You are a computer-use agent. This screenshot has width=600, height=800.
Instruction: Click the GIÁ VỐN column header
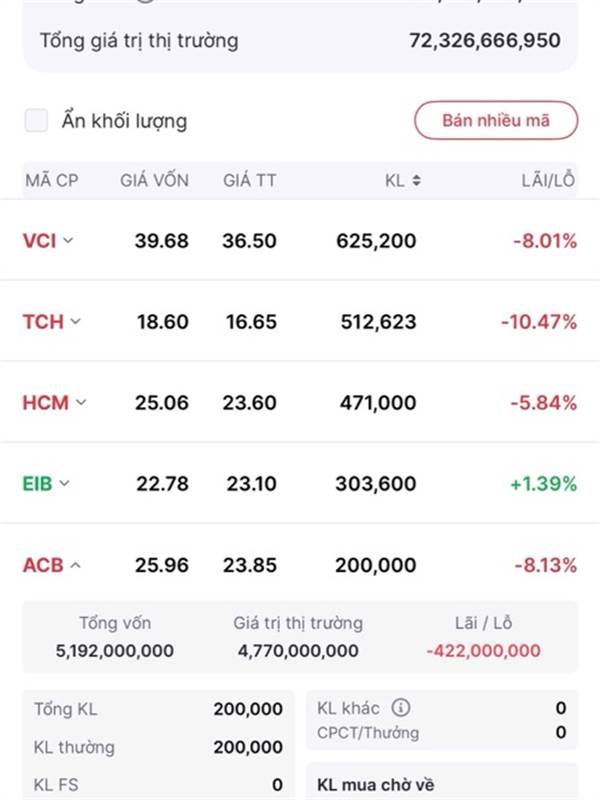point(154,181)
